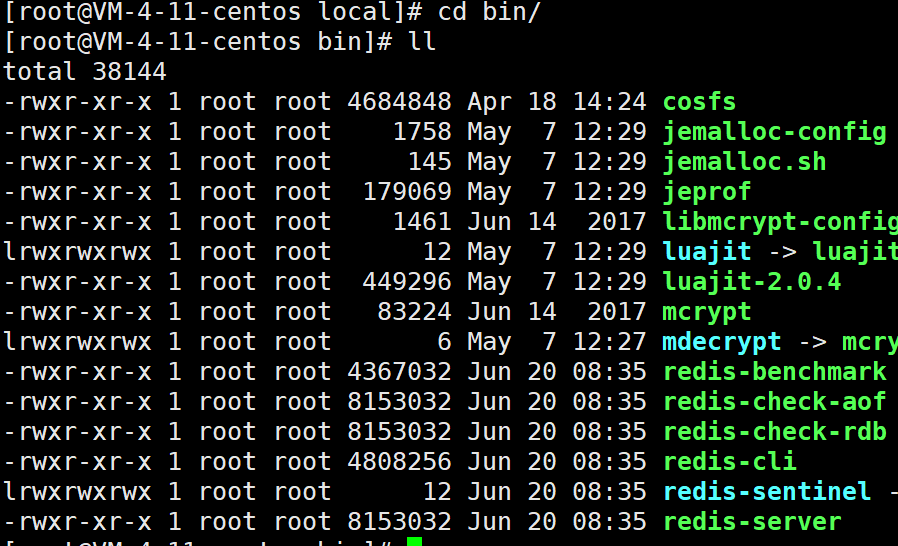Click file size 179069 of jeprof

(x=407, y=192)
